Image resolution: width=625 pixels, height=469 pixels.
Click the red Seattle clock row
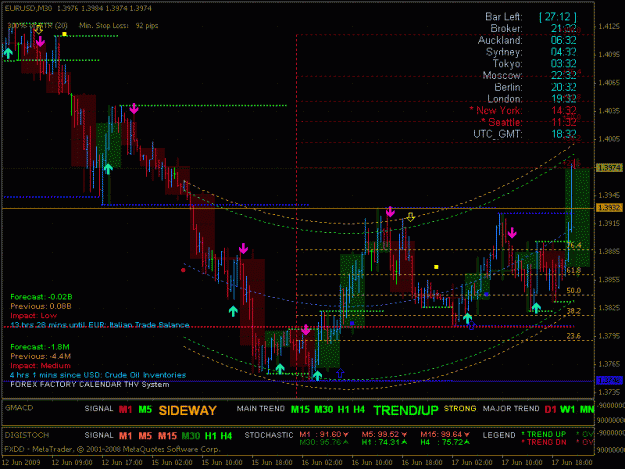point(529,122)
